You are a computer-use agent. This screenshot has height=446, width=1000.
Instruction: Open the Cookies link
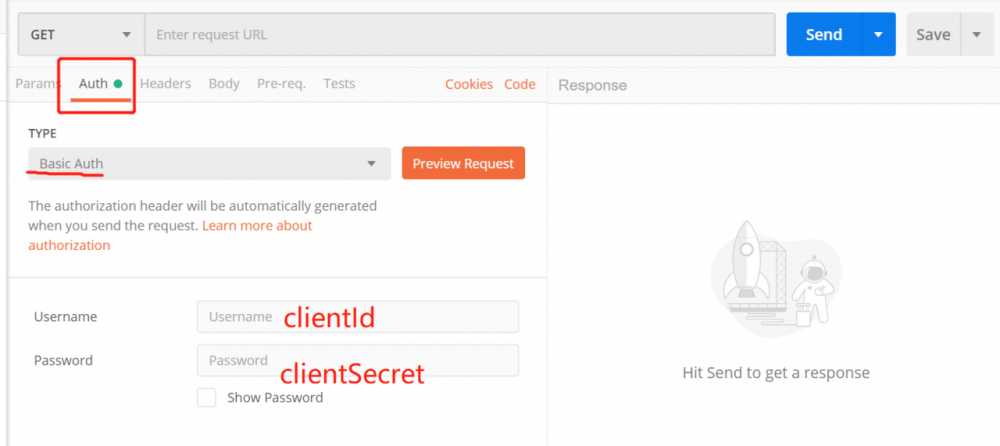point(469,84)
